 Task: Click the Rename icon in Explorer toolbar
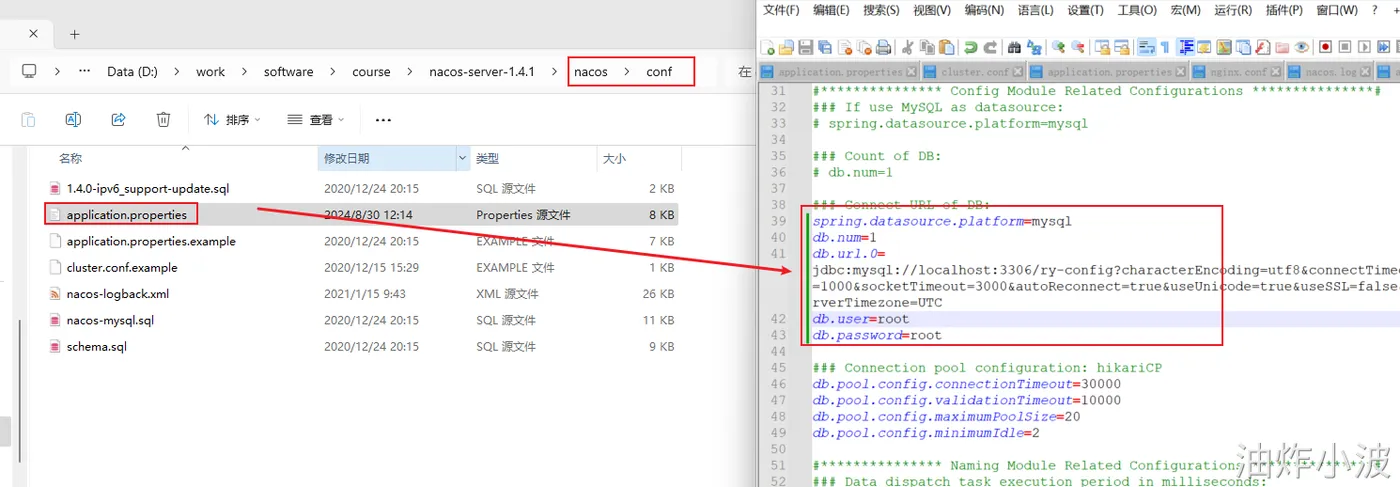pyautogui.click(x=73, y=119)
